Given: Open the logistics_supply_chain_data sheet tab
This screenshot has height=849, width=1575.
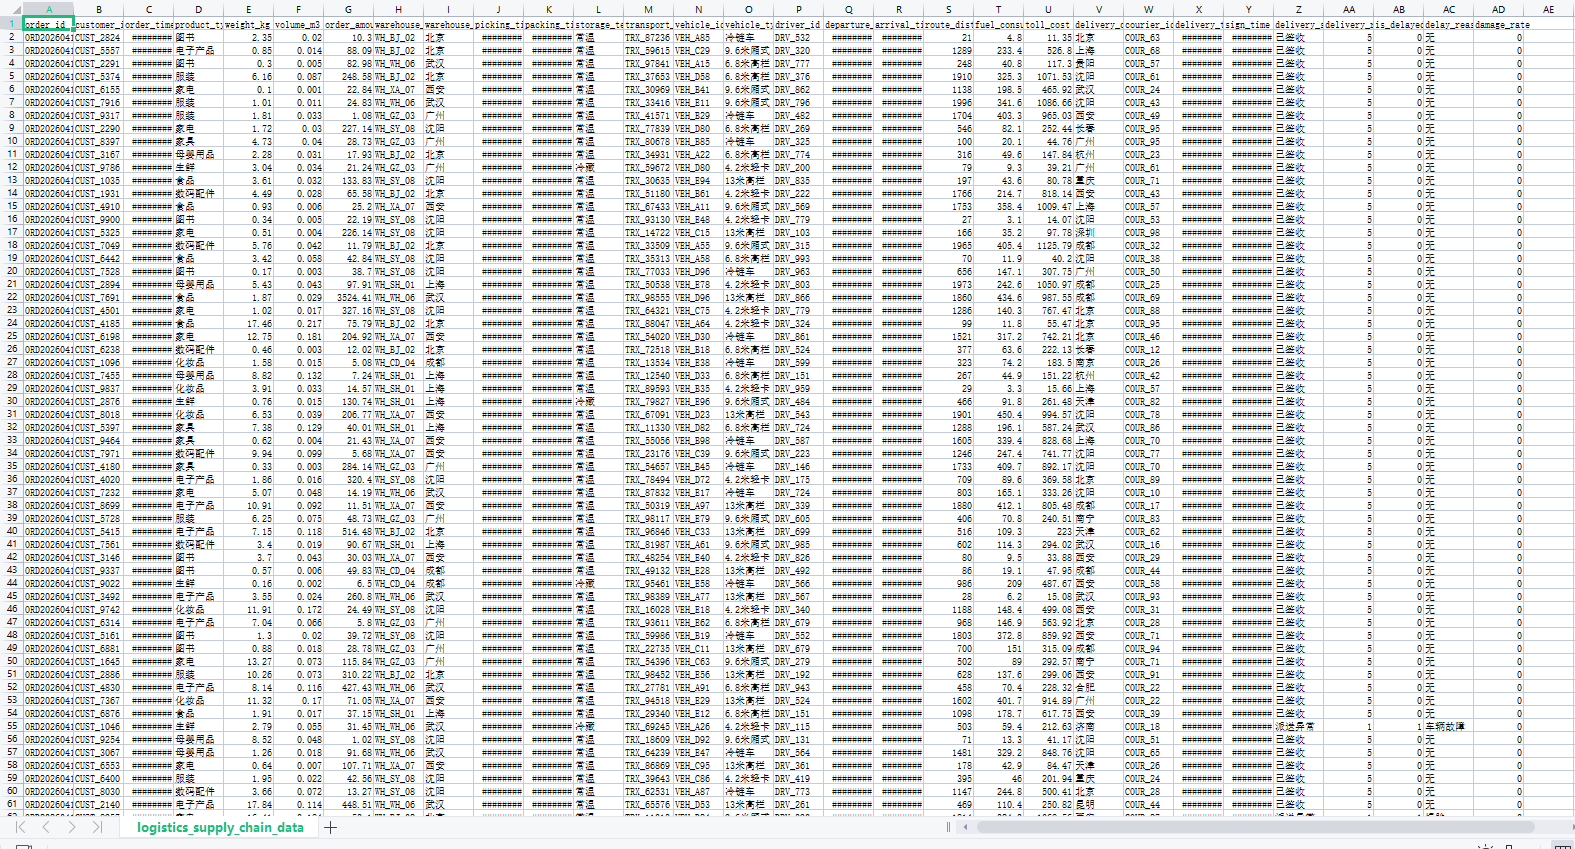Looking at the screenshot, I should coord(220,827).
